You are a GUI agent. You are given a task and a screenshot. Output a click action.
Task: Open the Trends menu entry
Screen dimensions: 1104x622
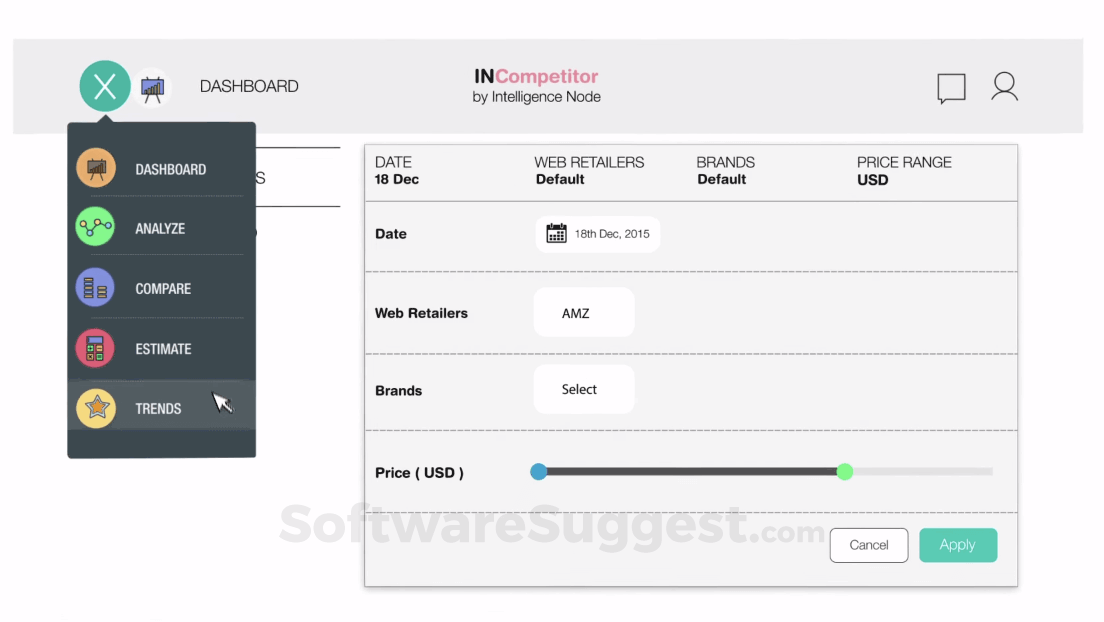[158, 409]
